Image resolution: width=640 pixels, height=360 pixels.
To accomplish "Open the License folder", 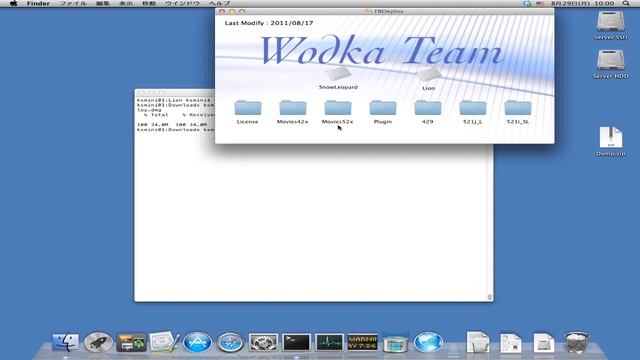I will click(x=248, y=108).
